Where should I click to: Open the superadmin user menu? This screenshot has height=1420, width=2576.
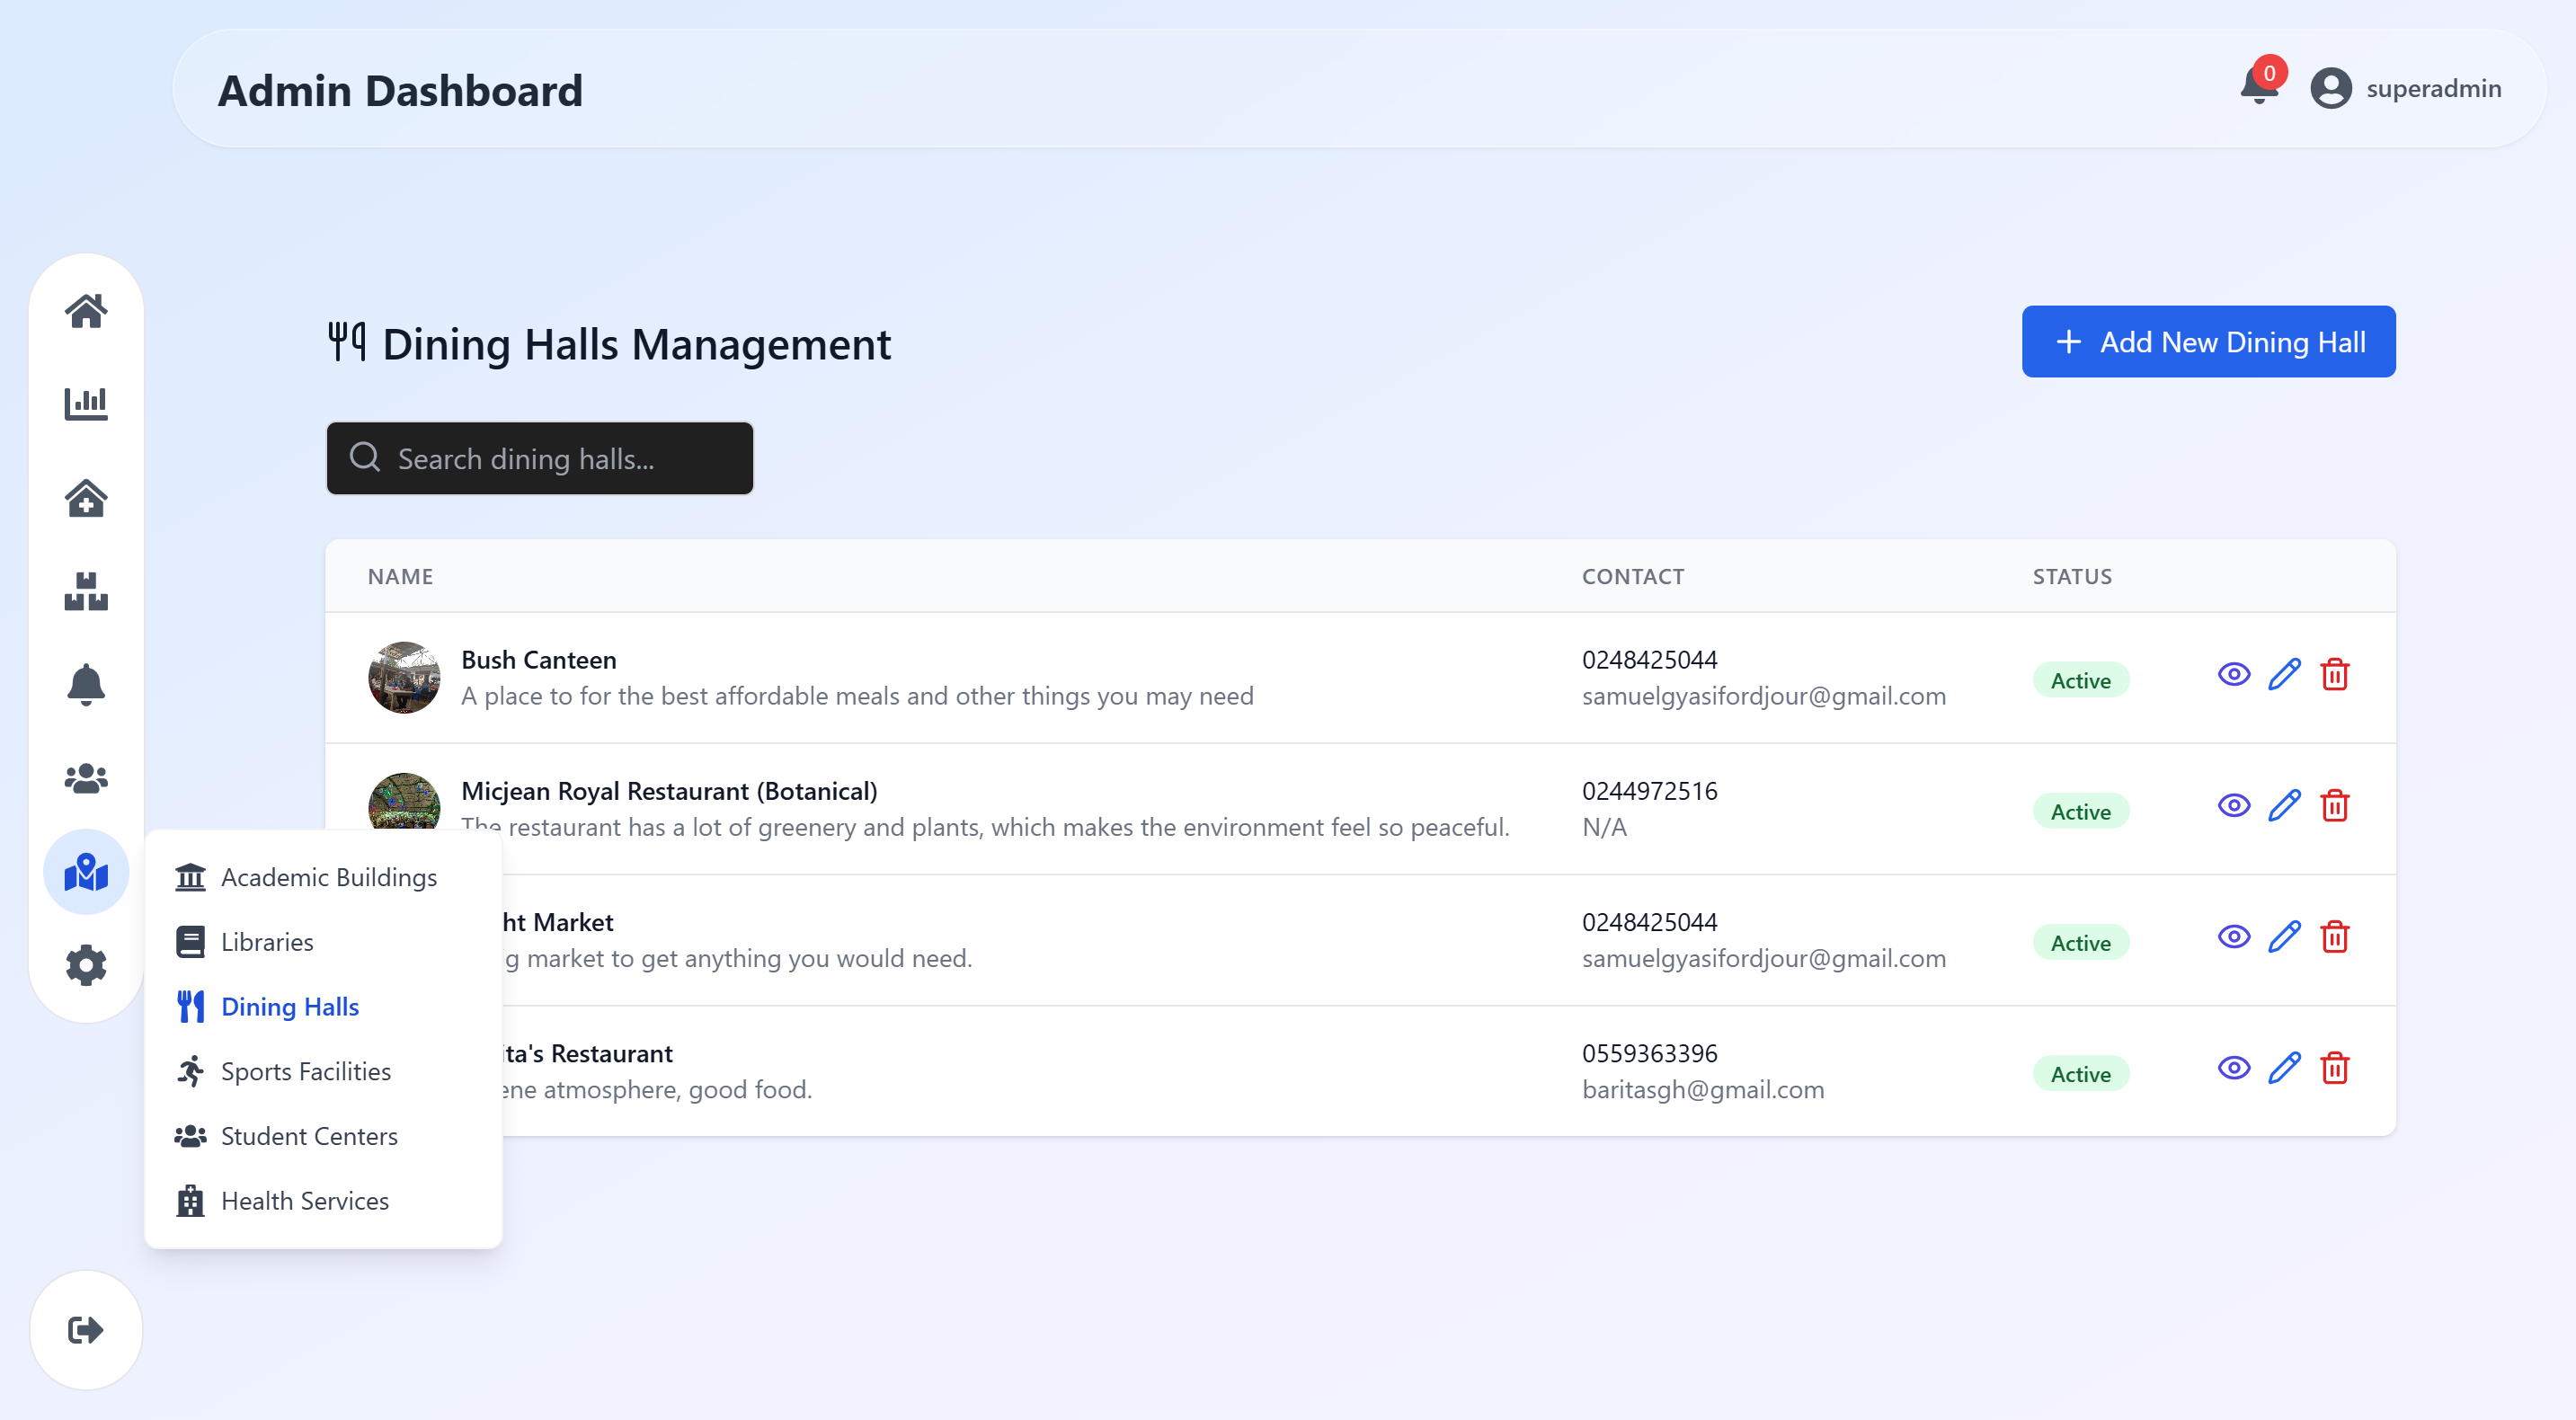pos(2405,88)
